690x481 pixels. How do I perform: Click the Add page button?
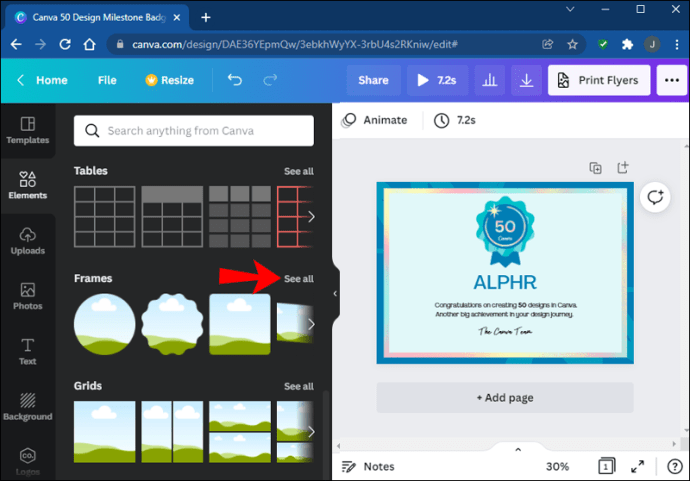point(505,397)
